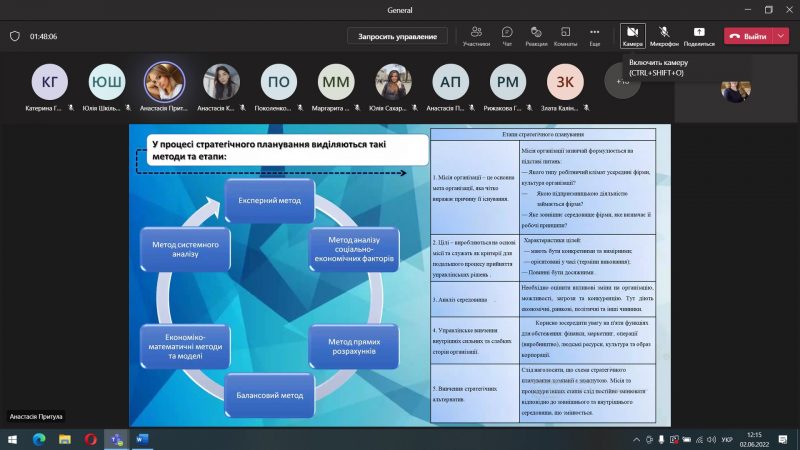Screen dimensions: 800x450
Task: Unmute the microphone (Микрофон)
Action: click(x=664, y=36)
